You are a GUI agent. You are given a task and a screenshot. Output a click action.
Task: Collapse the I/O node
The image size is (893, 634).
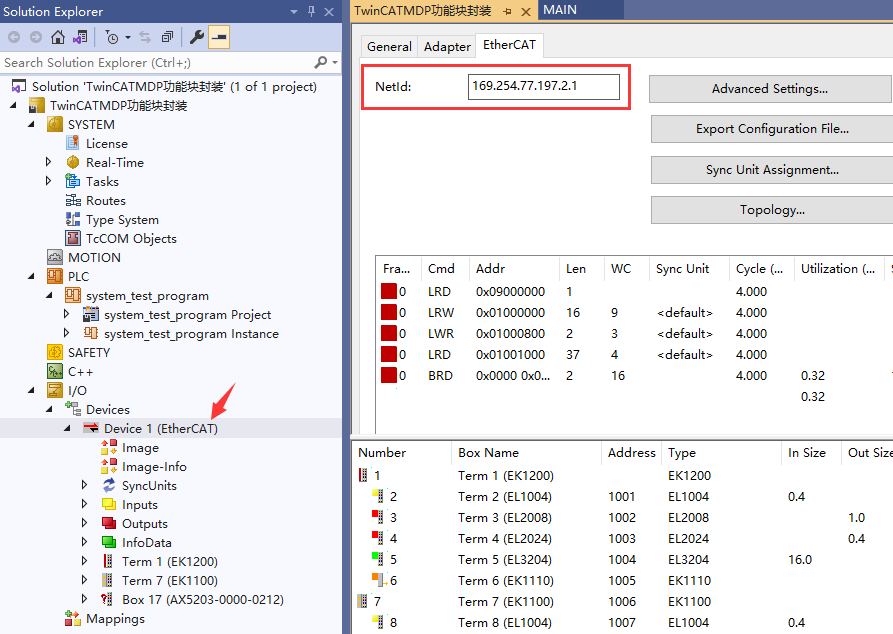coord(31,390)
